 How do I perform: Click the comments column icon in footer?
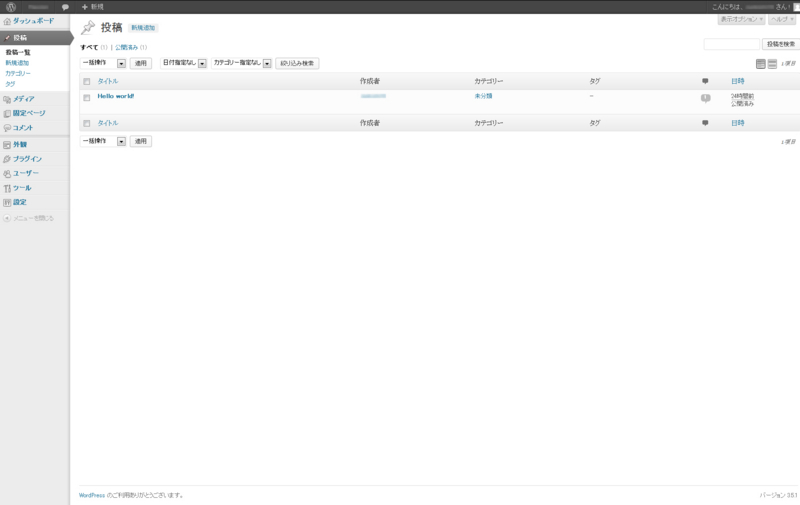(x=705, y=123)
